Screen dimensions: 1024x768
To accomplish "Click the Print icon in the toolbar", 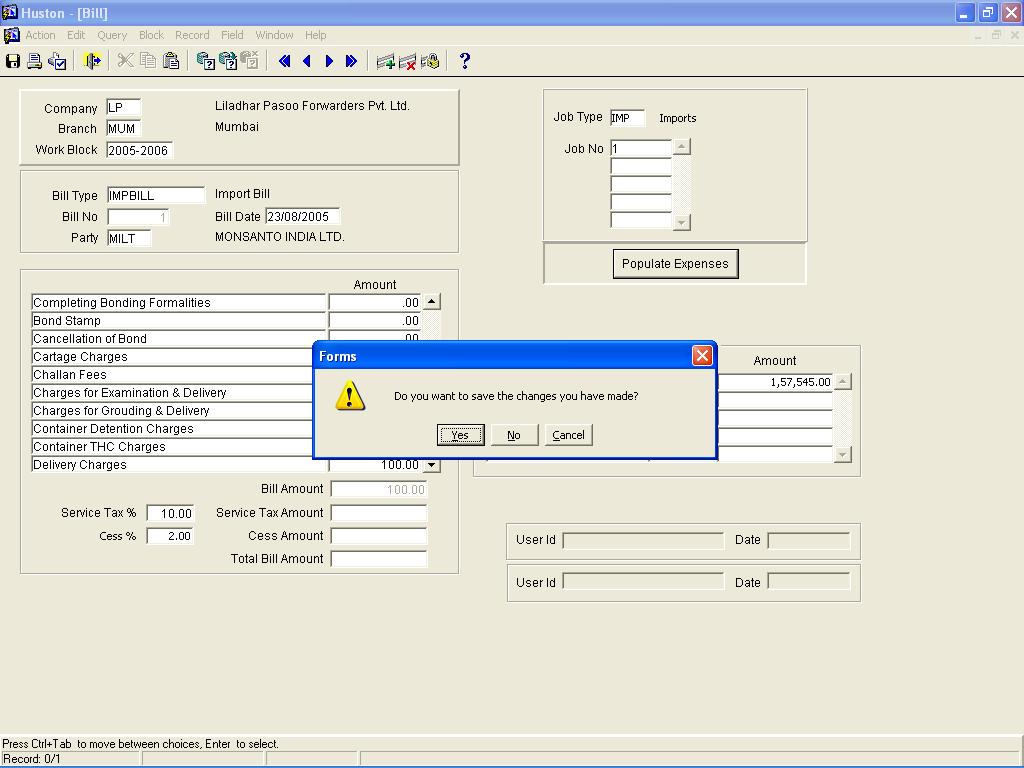I will (35, 61).
